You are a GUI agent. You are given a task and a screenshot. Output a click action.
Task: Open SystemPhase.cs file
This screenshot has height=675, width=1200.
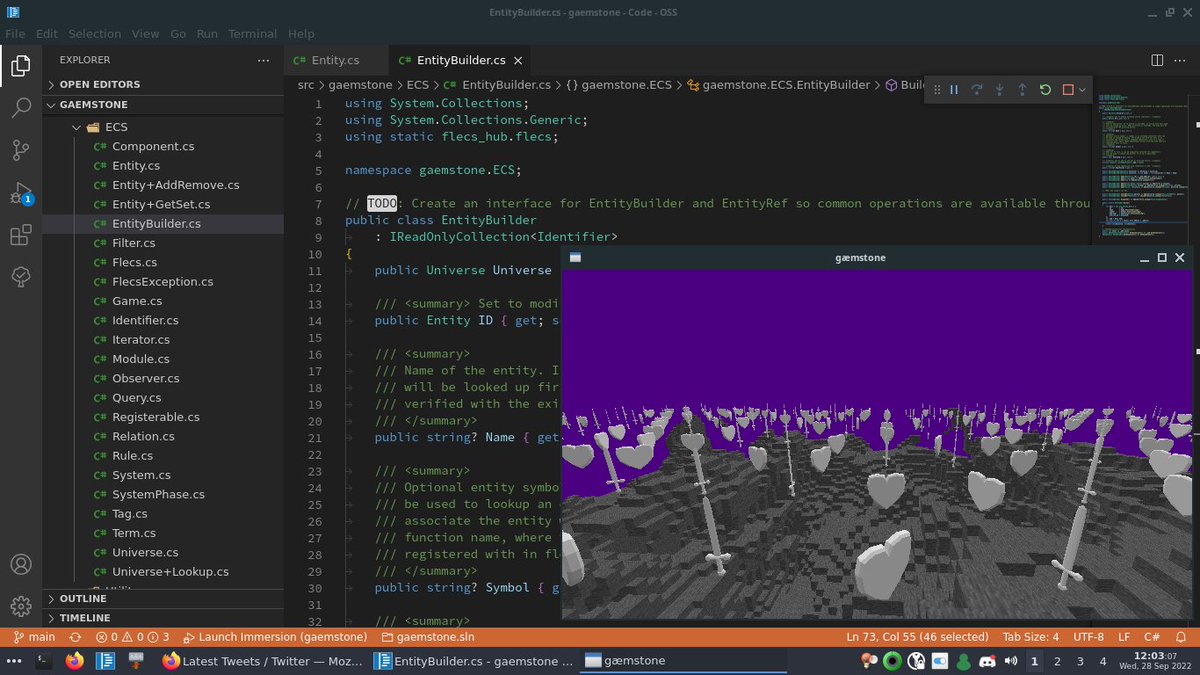click(x=158, y=494)
